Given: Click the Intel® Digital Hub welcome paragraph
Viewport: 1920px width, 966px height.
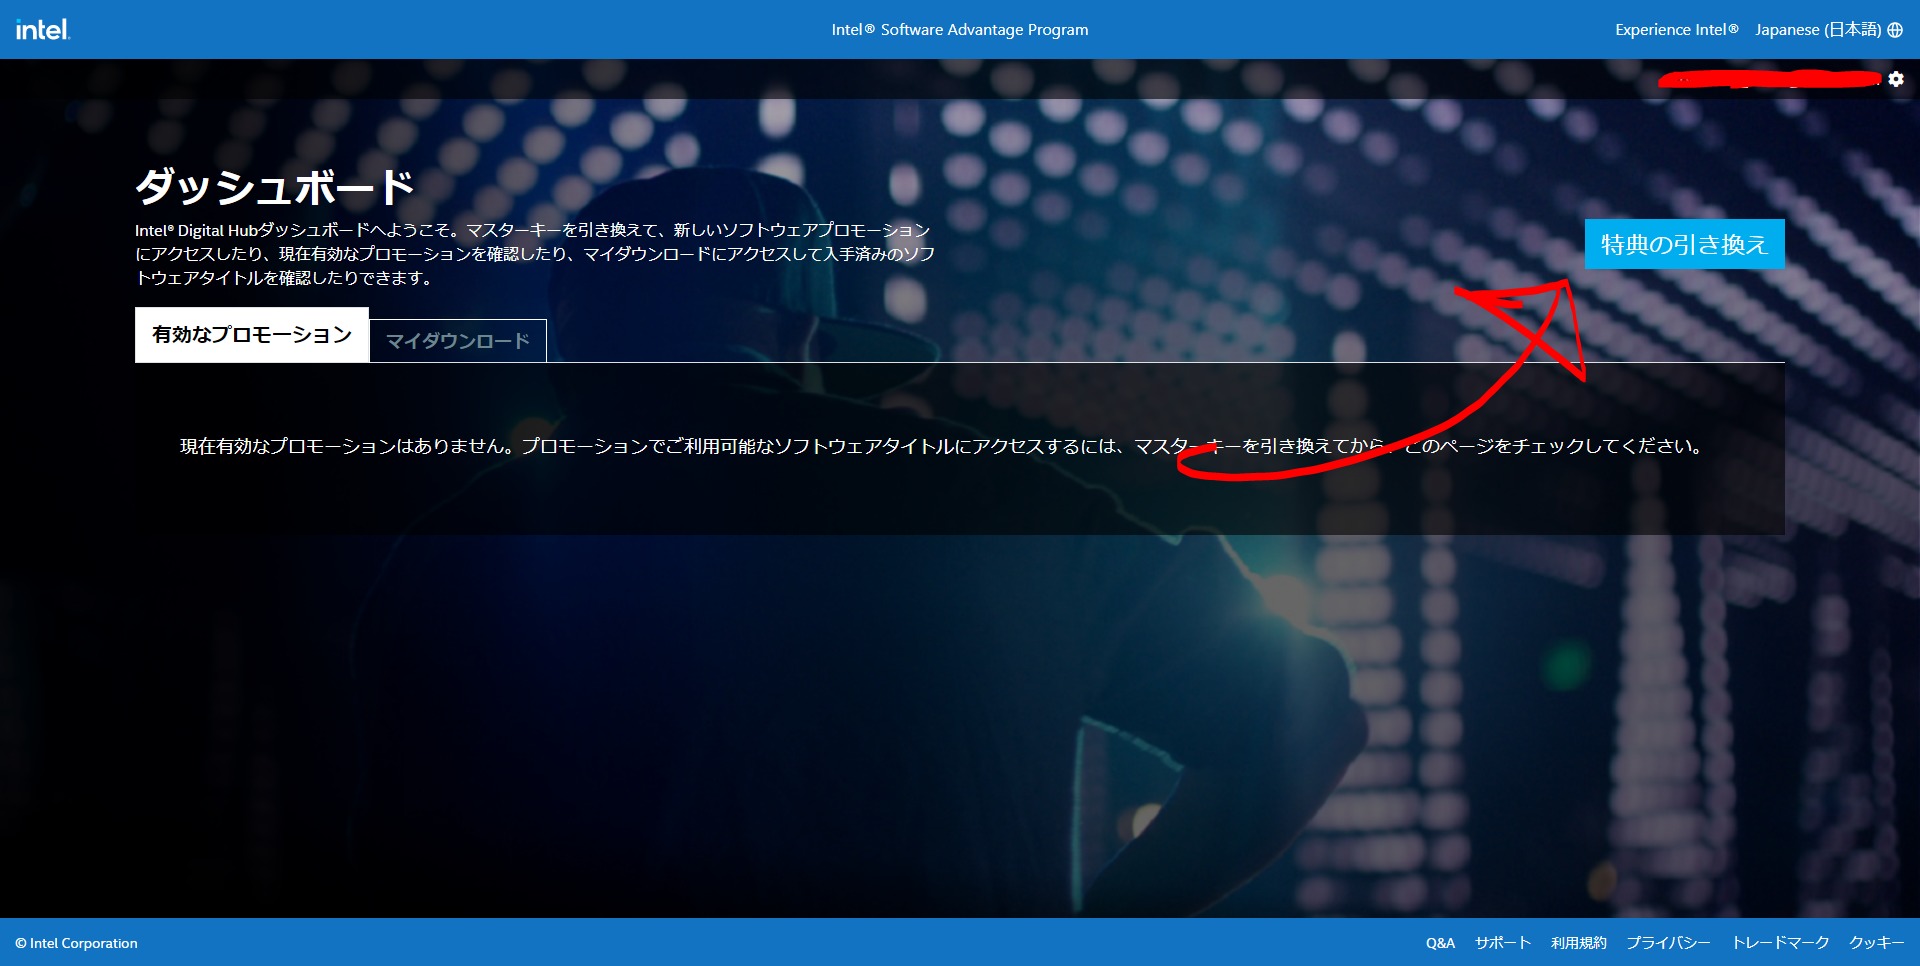Looking at the screenshot, I should [x=535, y=254].
